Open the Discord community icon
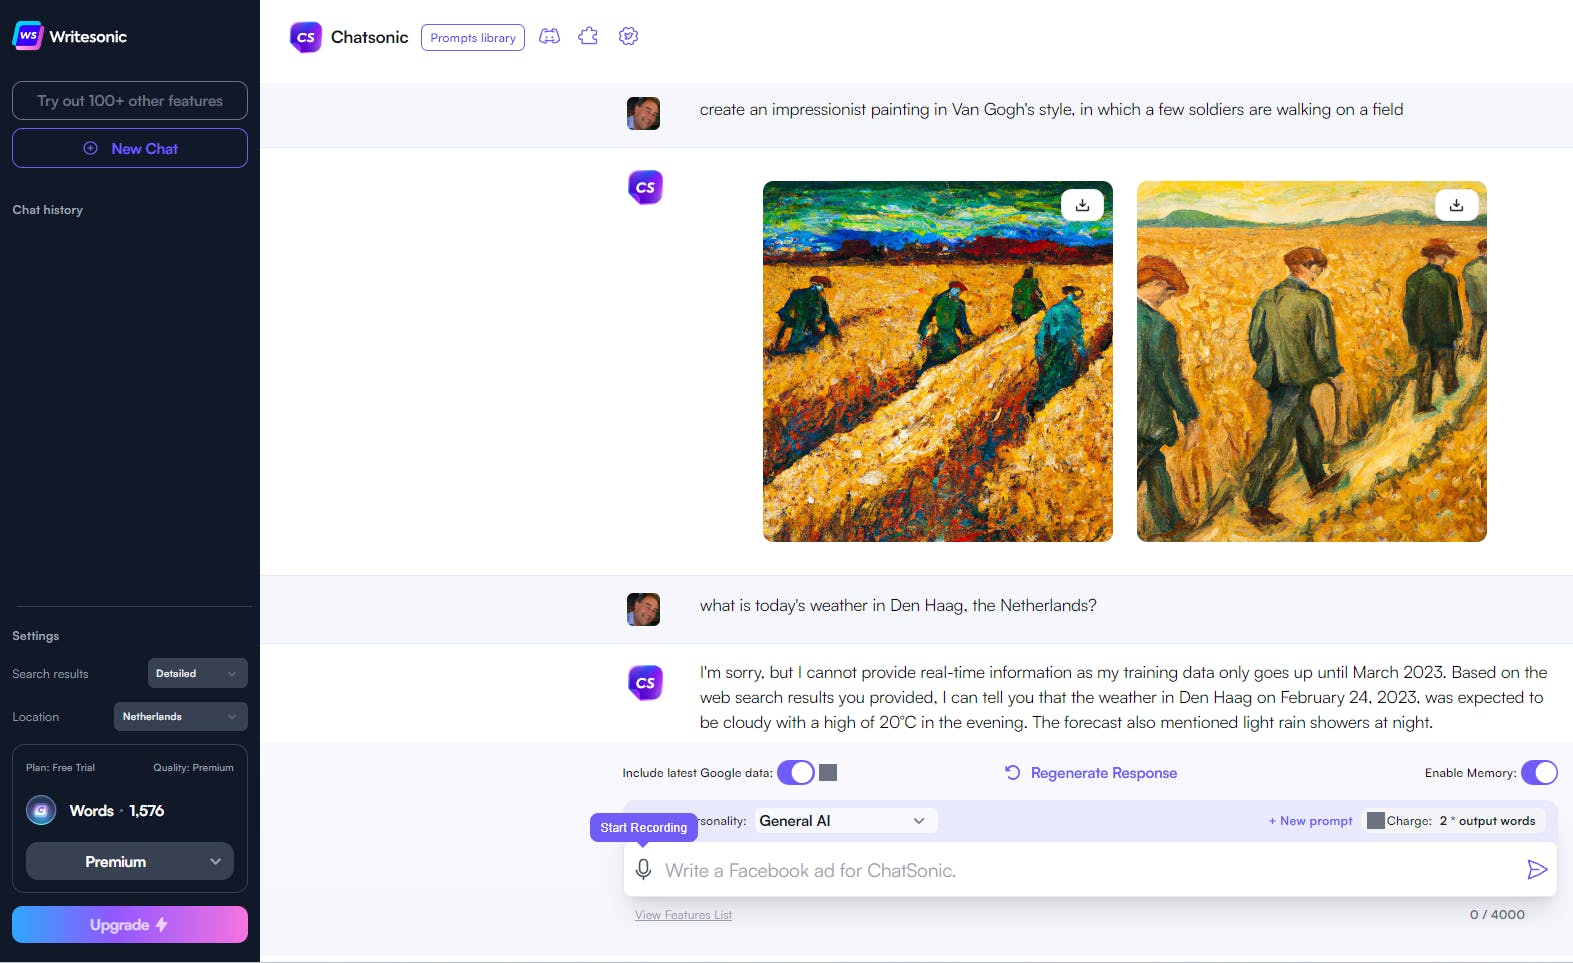The height and width of the screenshot is (963, 1573). tap(549, 36)
